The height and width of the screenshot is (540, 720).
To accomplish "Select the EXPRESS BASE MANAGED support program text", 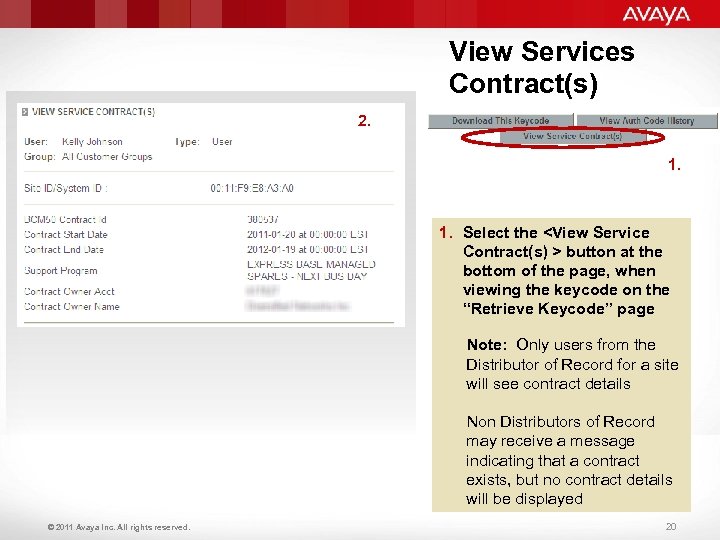I will point(311,270).
